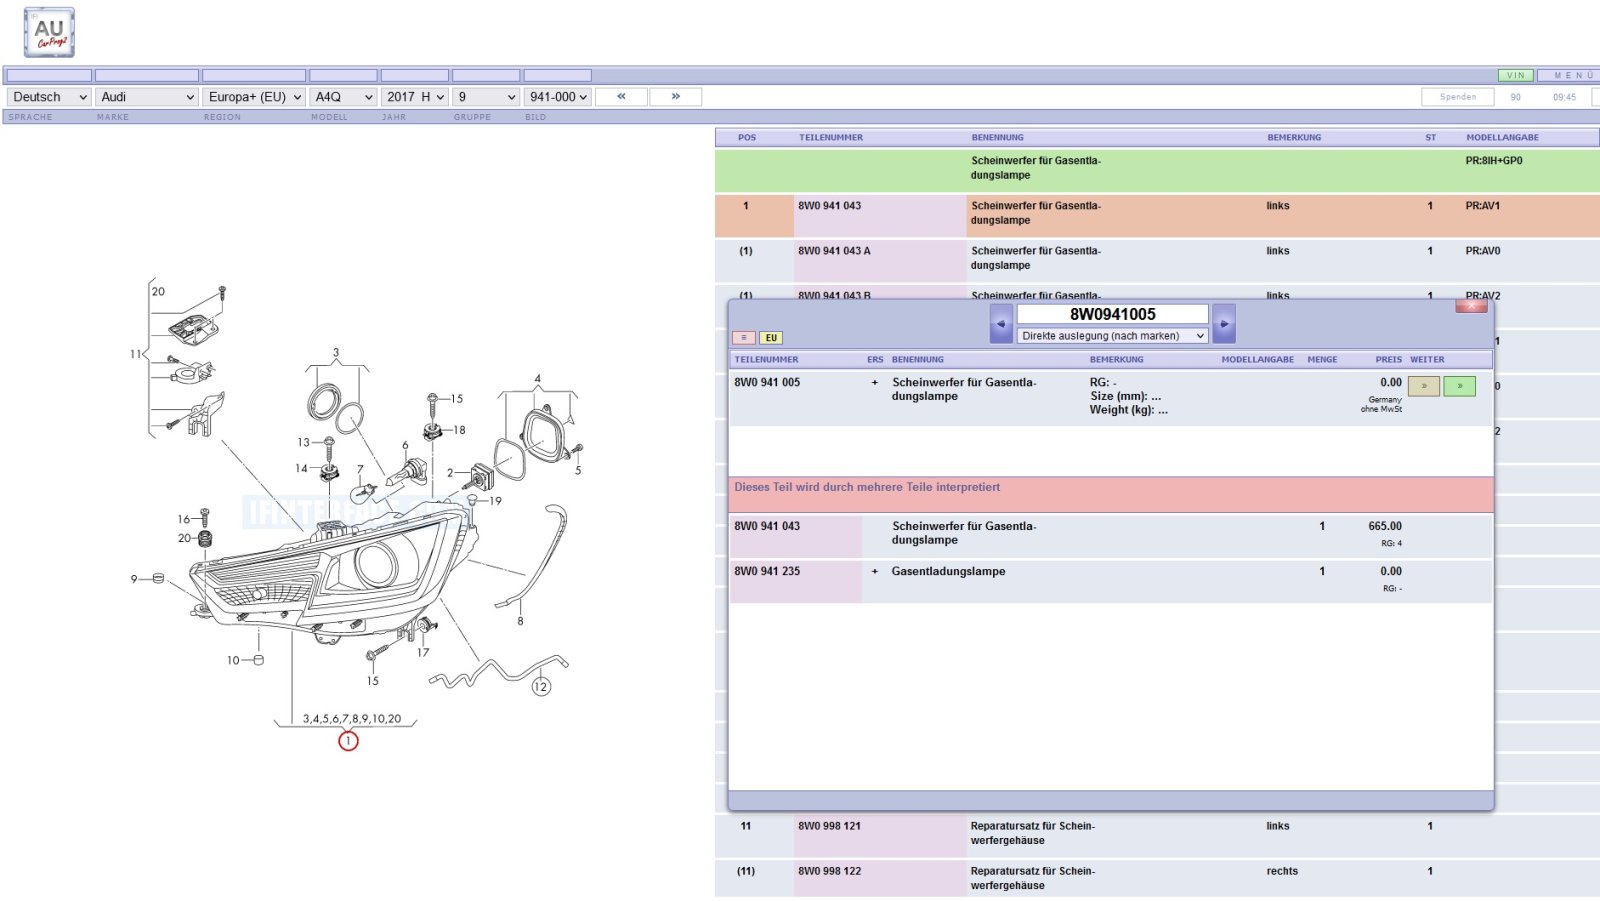Click the right arrow beside part number 8W0941005
The height and width of the screenshot is (901, 1600).
tap(1224, 324)
